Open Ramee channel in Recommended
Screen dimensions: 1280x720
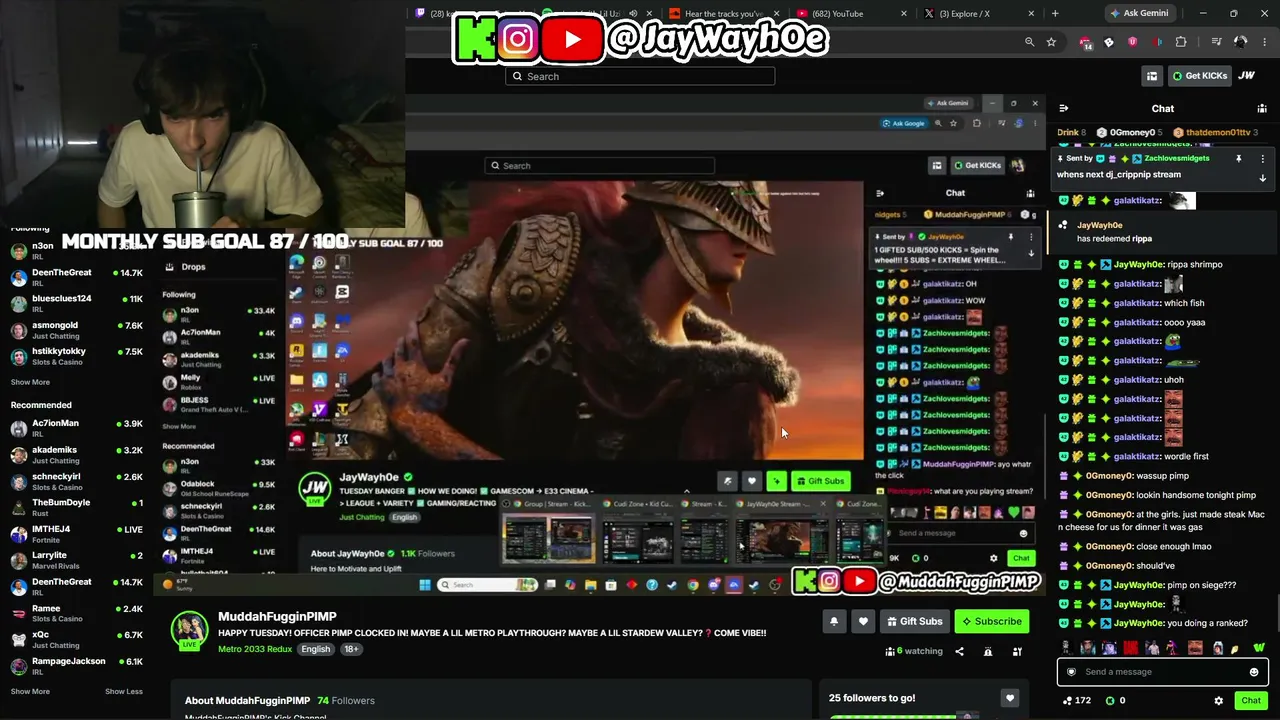click(x=76, y=613)
